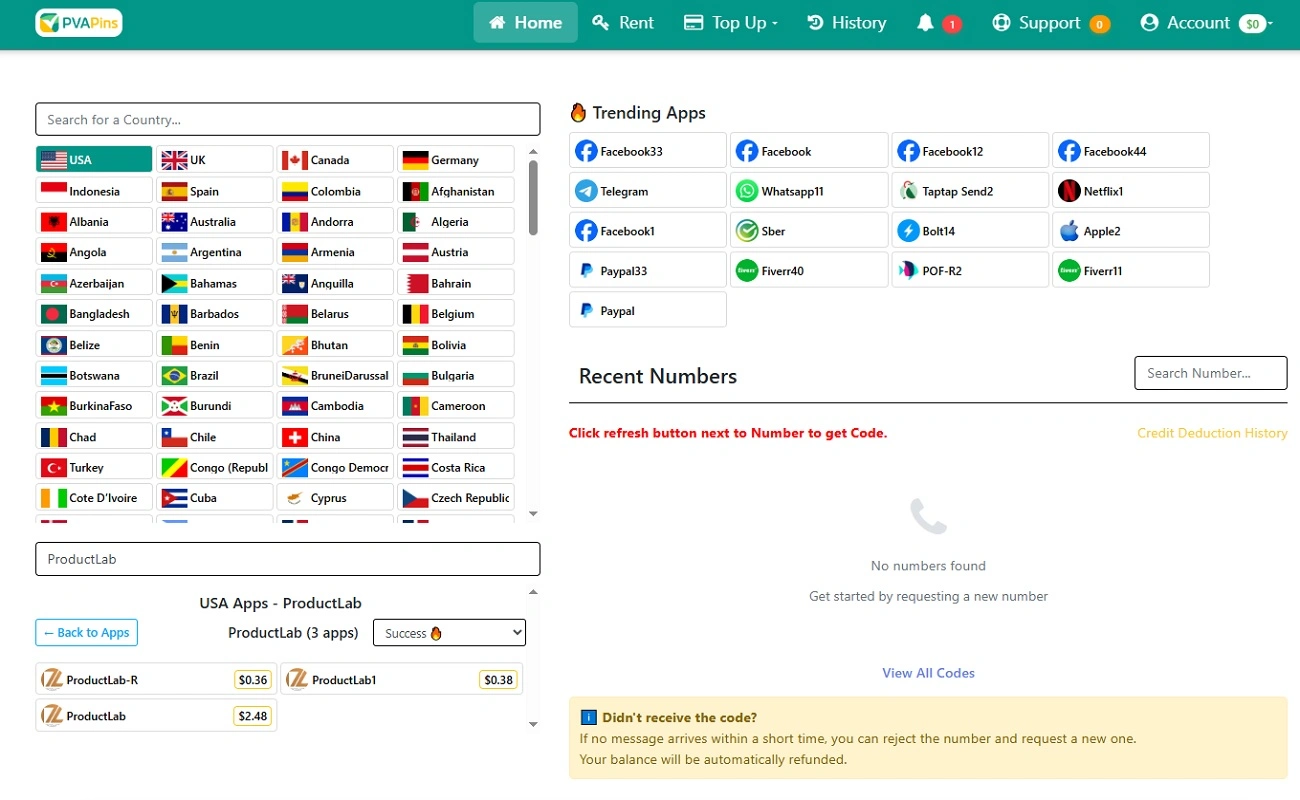Pick the Facebook44 app tile

pos(1131,151)
